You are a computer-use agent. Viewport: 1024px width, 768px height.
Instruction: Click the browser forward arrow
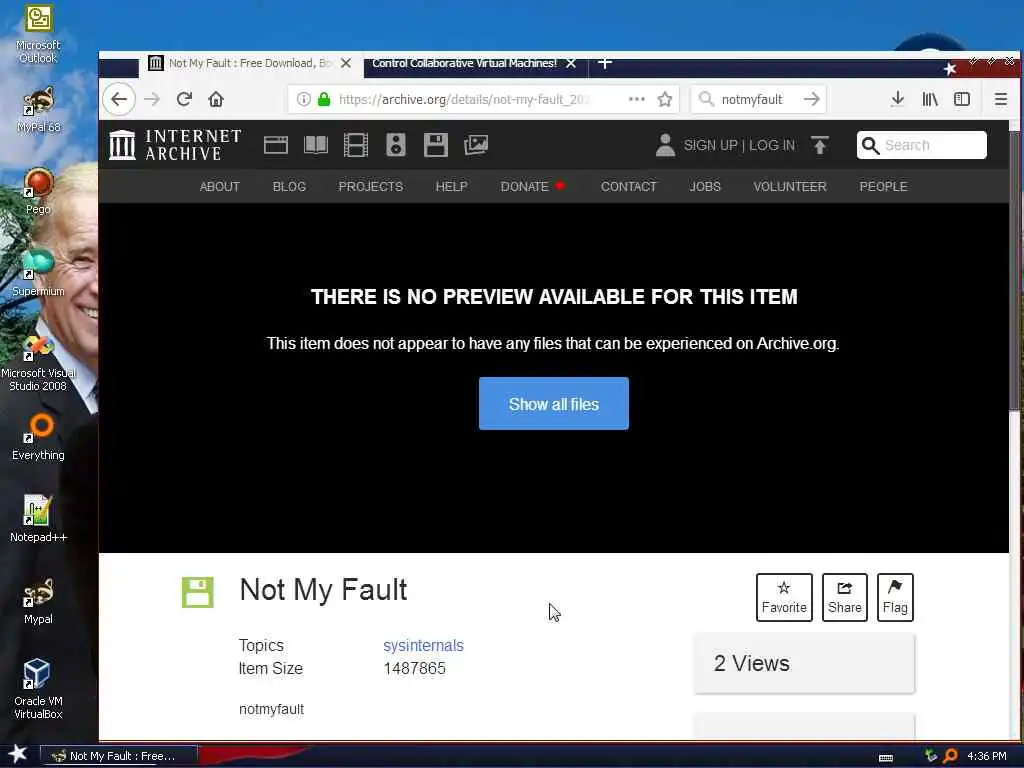pos(152,99)
